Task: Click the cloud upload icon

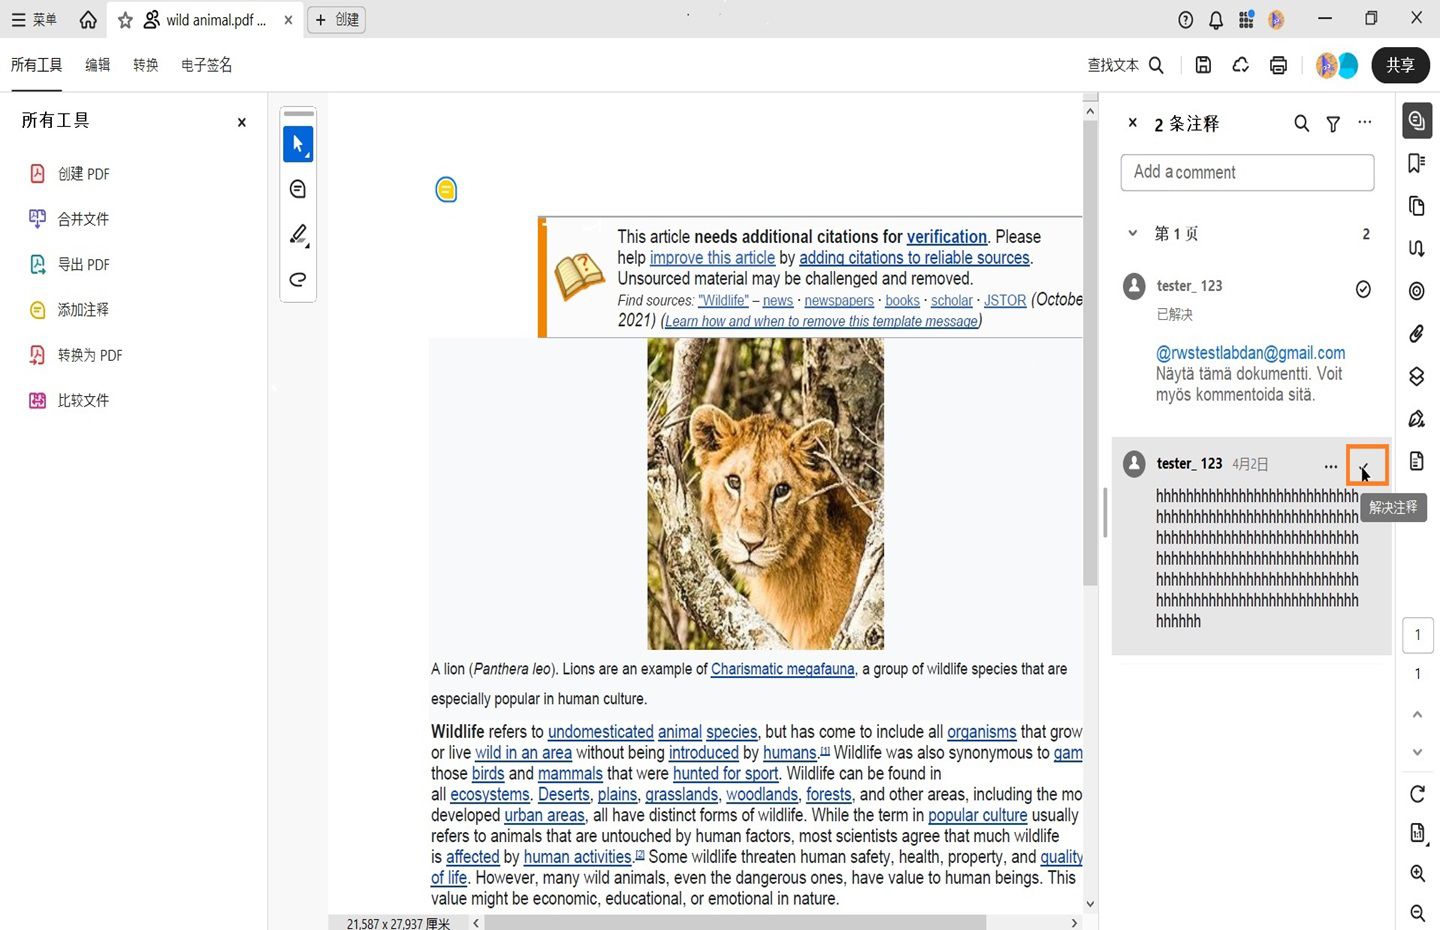Action: (1241, 65)
